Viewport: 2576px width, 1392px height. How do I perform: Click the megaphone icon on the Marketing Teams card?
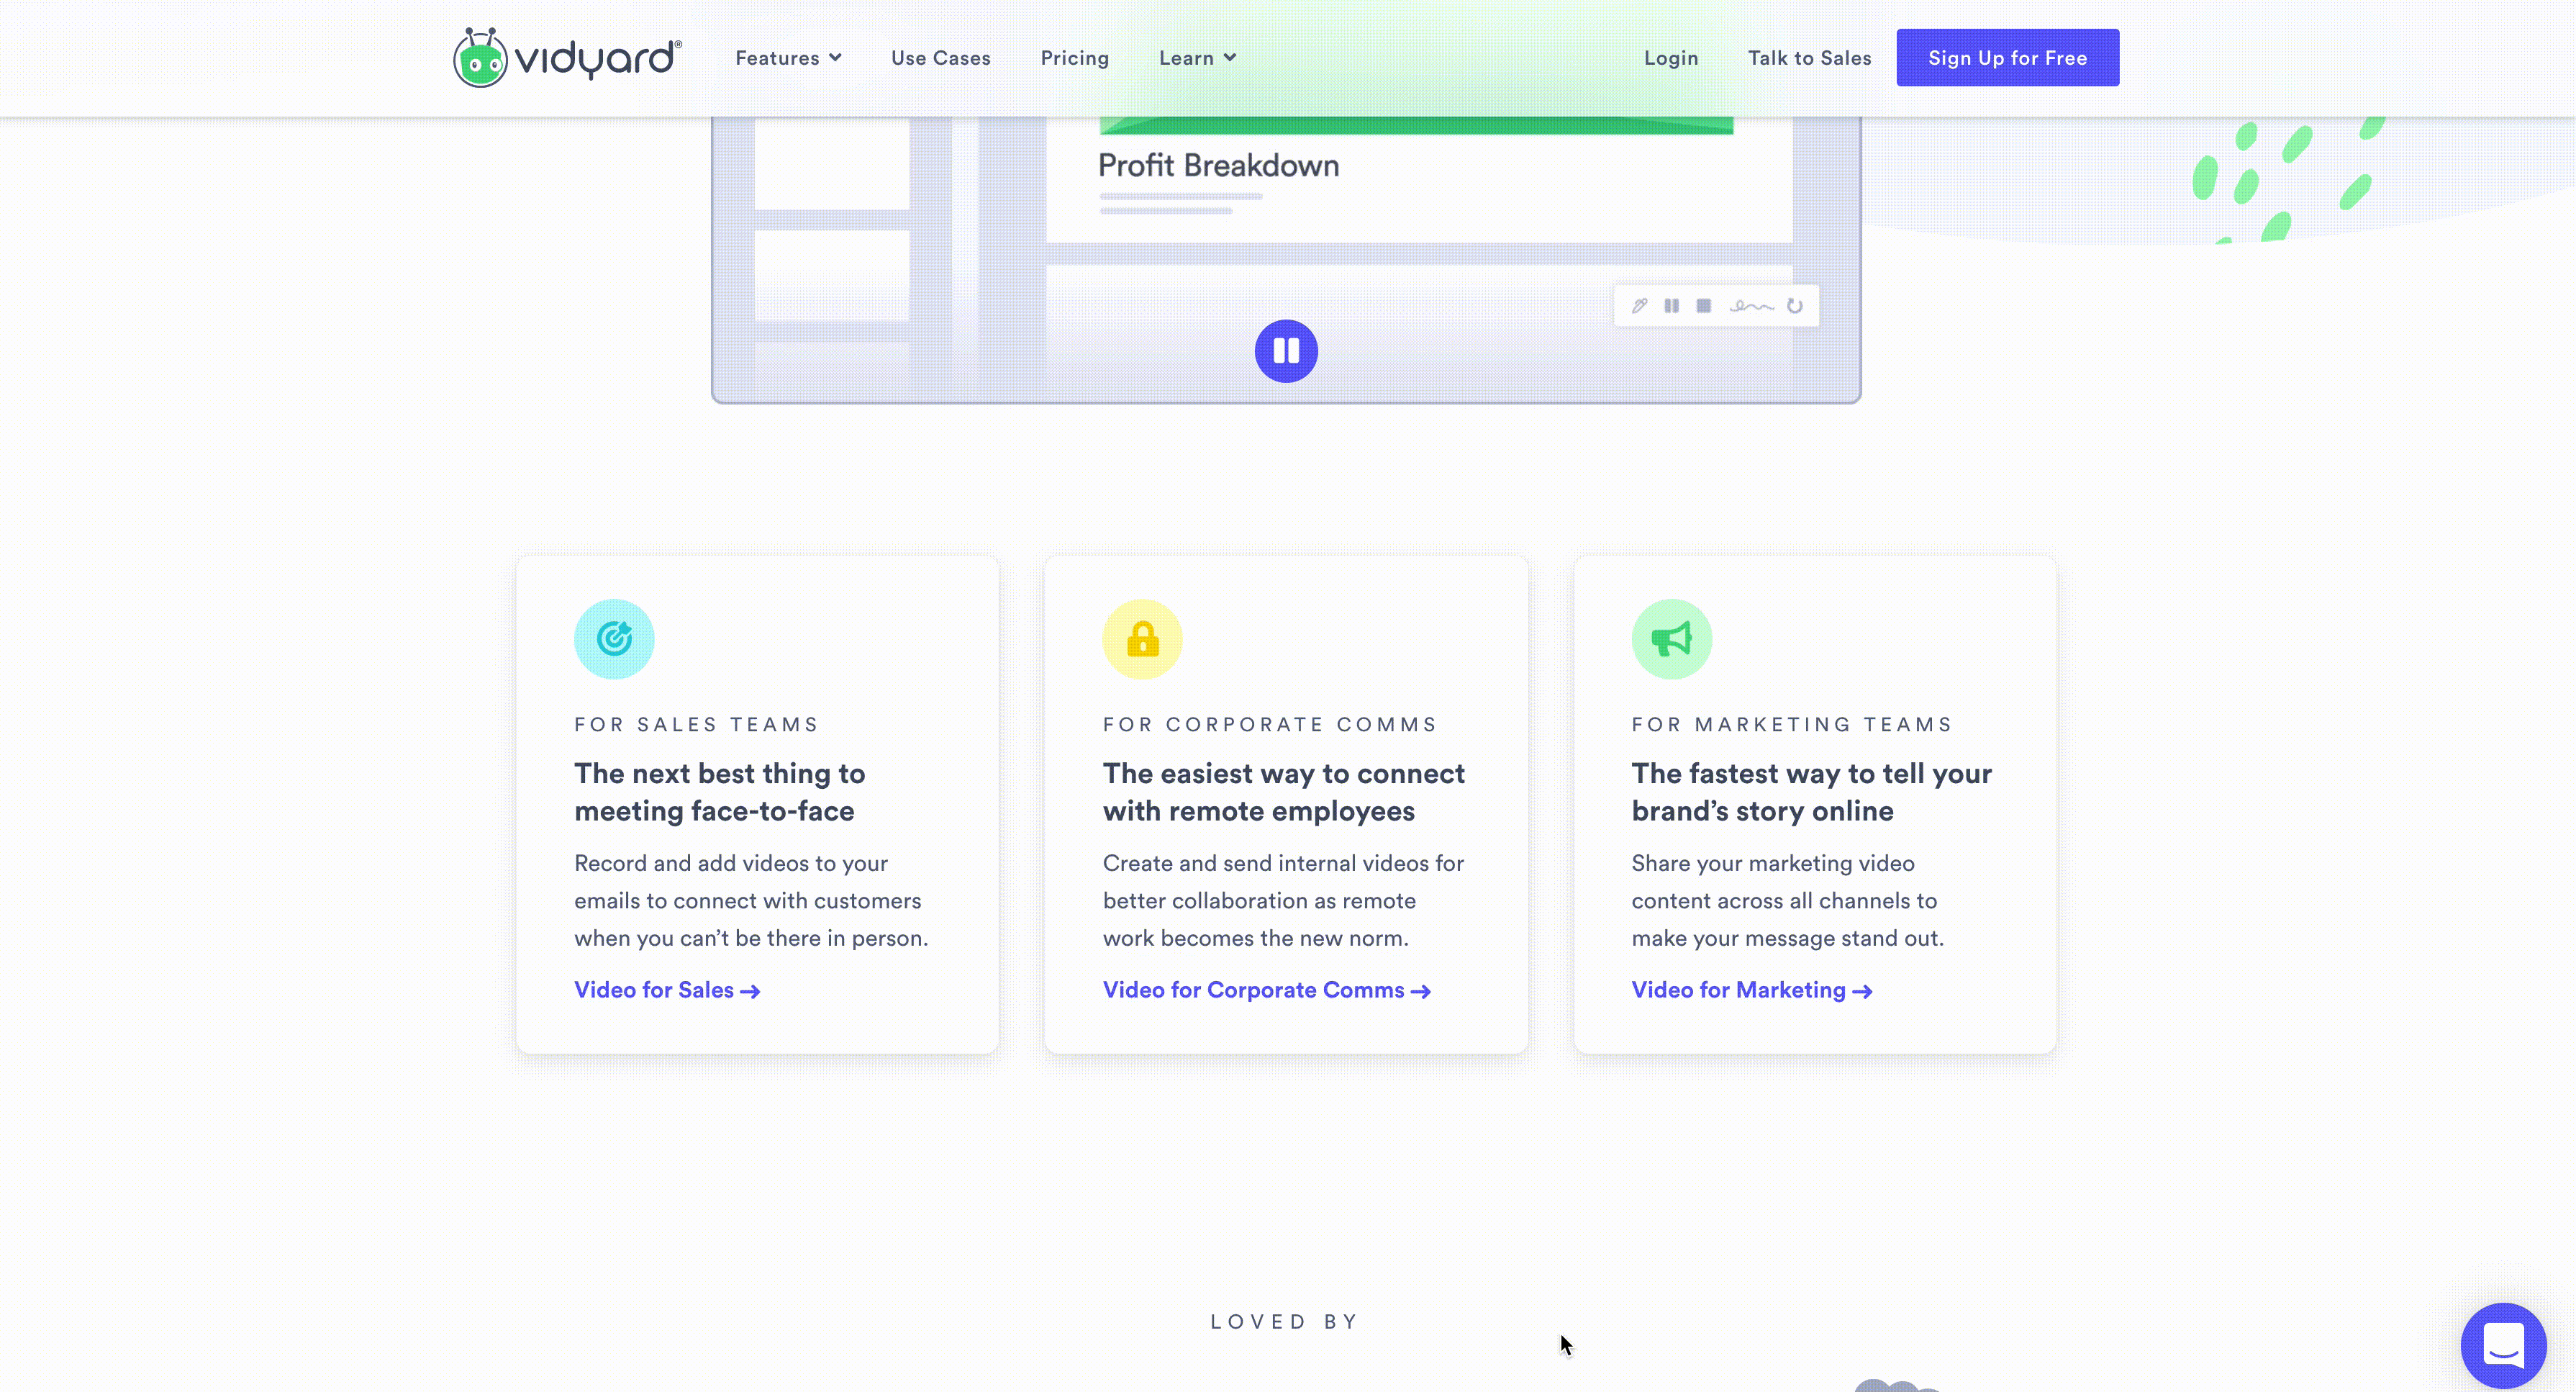[1671, 638]
